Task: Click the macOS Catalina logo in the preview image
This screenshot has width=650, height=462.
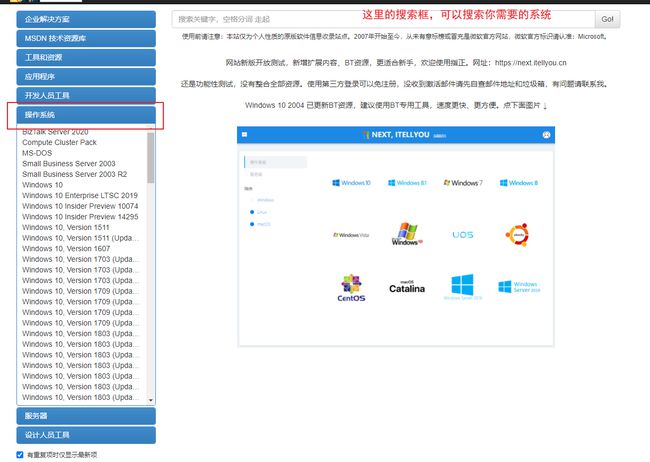Action: tap(407, 287)
